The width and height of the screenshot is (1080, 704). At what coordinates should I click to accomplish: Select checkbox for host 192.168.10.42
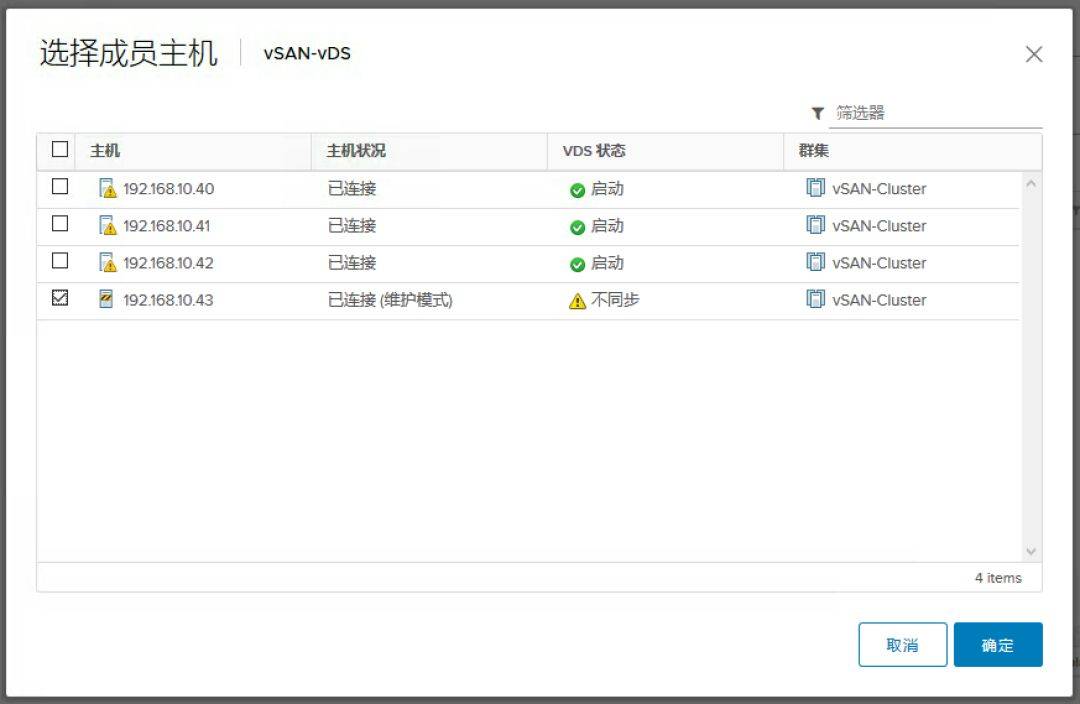60,261
